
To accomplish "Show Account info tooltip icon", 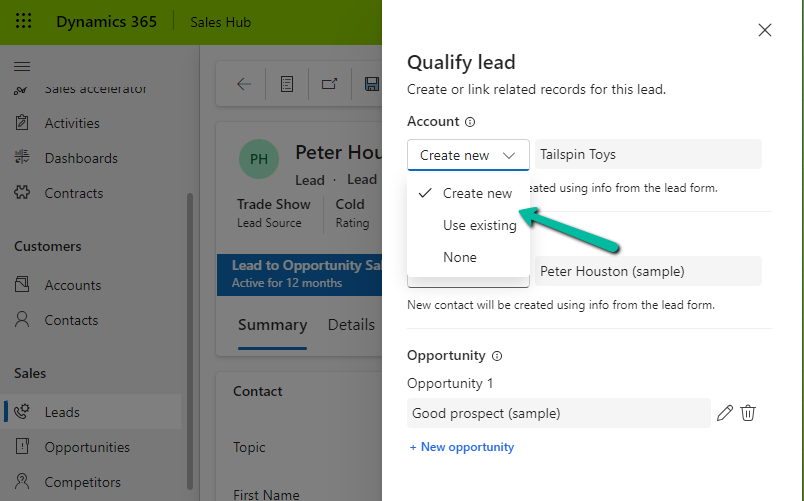I will click(470, 122).
